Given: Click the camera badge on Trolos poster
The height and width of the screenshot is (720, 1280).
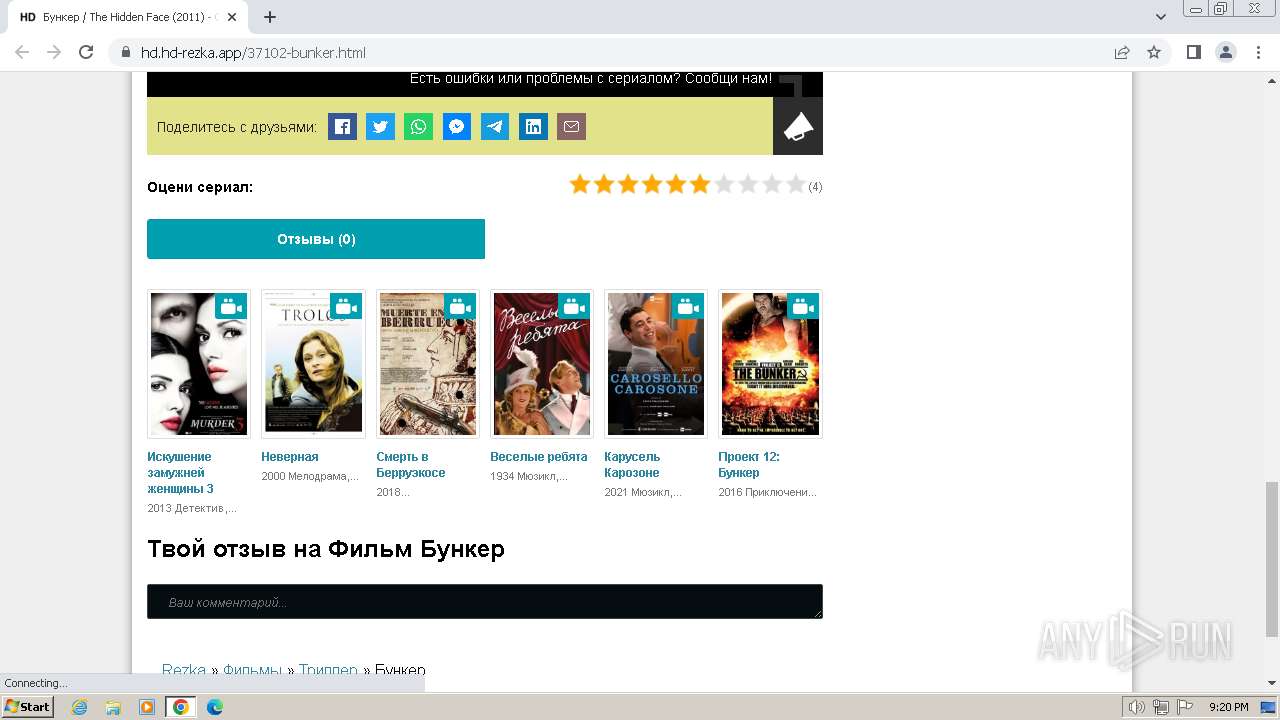Looking at the screenshot, I should (346, 307).
